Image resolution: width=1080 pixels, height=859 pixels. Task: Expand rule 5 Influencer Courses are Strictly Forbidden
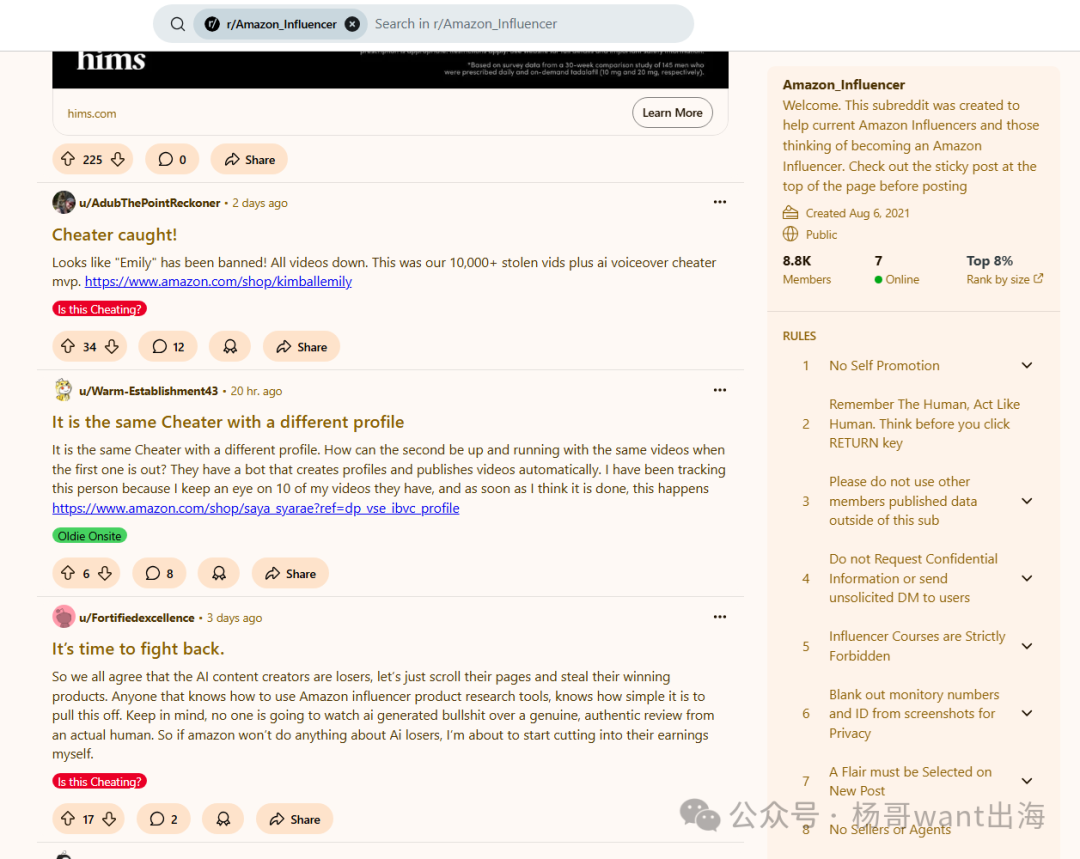[x=1027, y=646]
